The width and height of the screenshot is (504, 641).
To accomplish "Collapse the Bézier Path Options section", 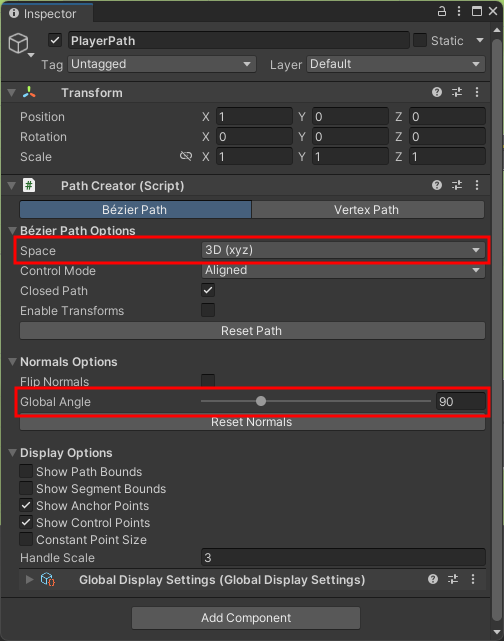I will pos(13,230).
